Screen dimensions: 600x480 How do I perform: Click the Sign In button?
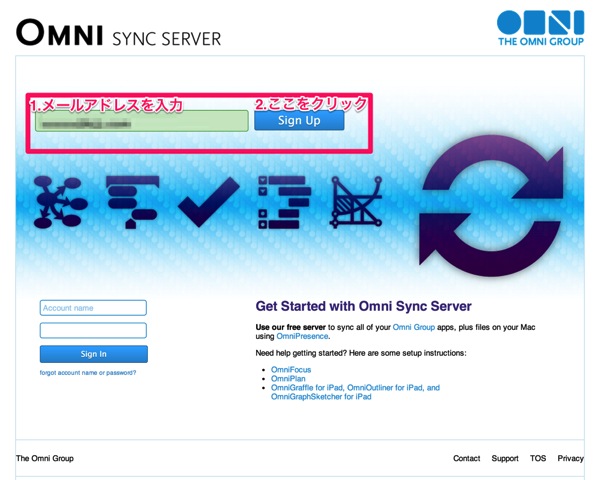[x=94, y=354]
